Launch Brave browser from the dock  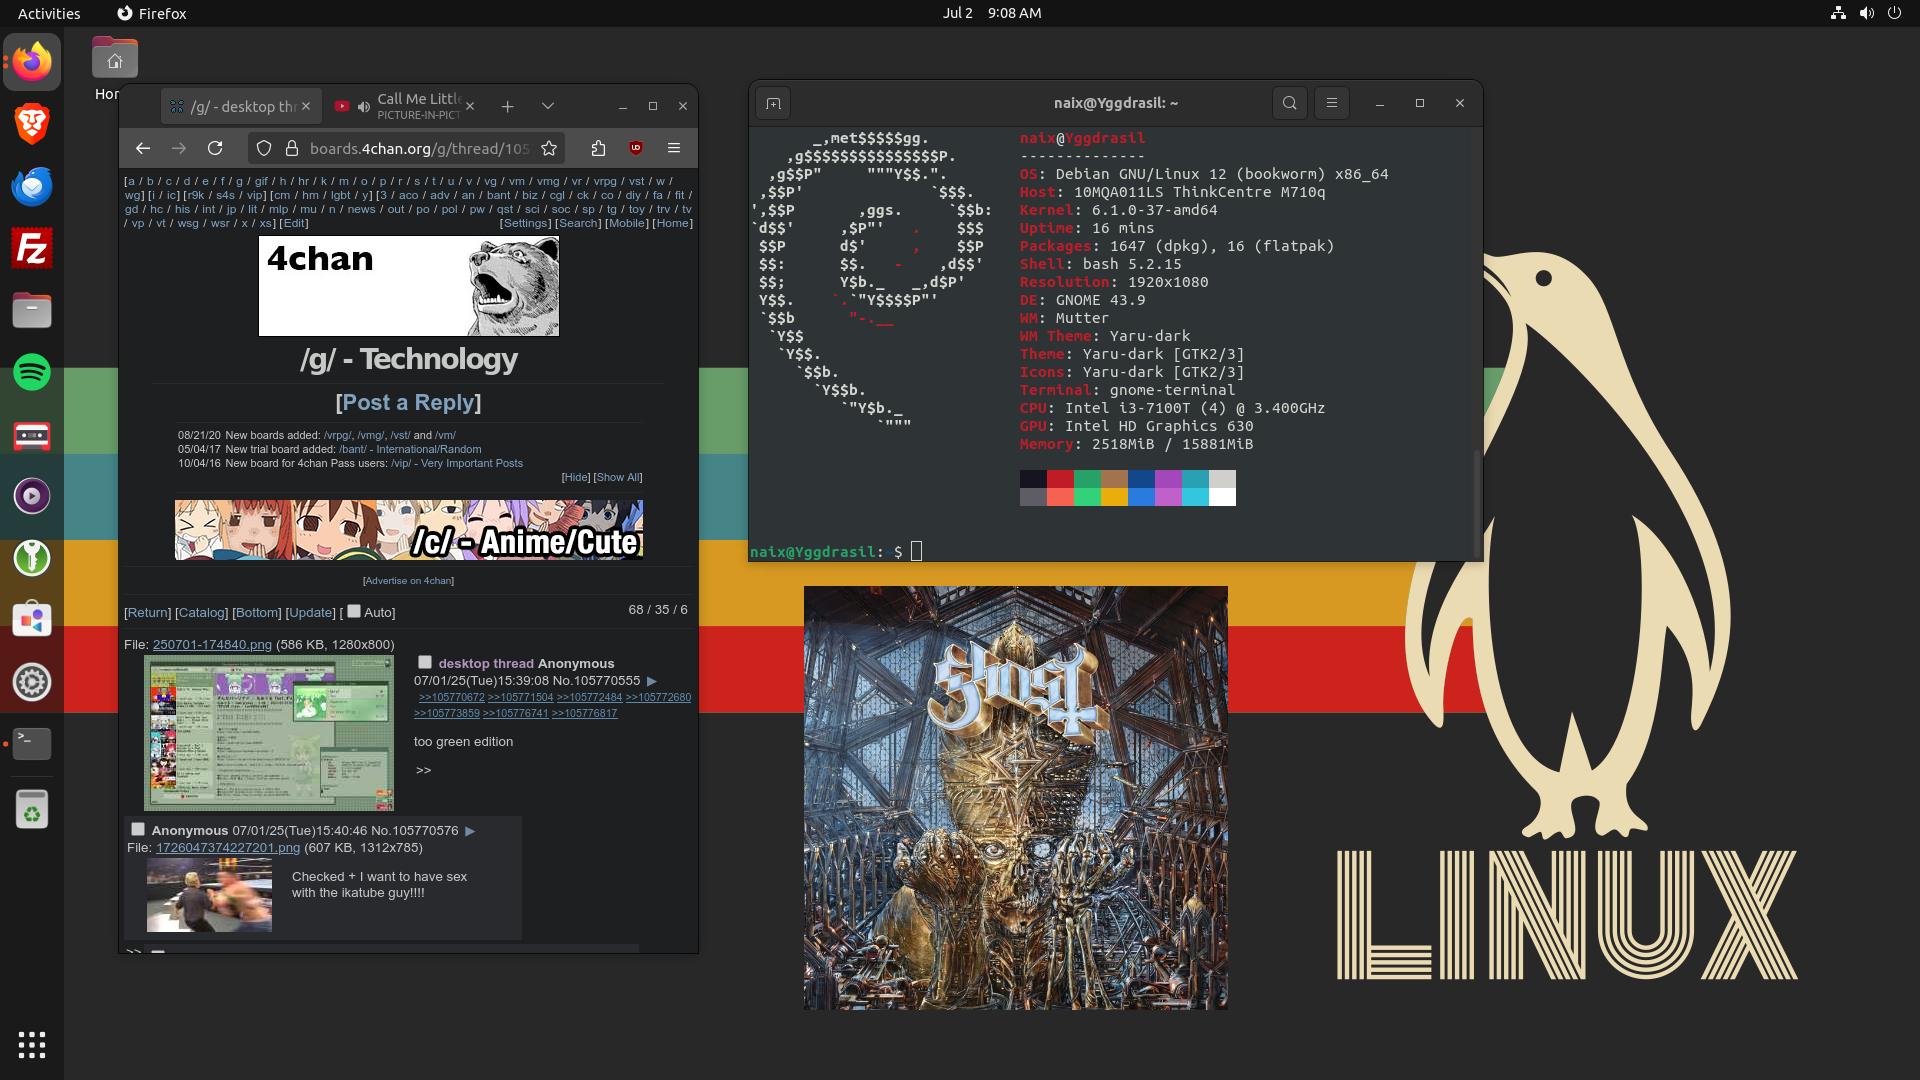coord(32,124)
